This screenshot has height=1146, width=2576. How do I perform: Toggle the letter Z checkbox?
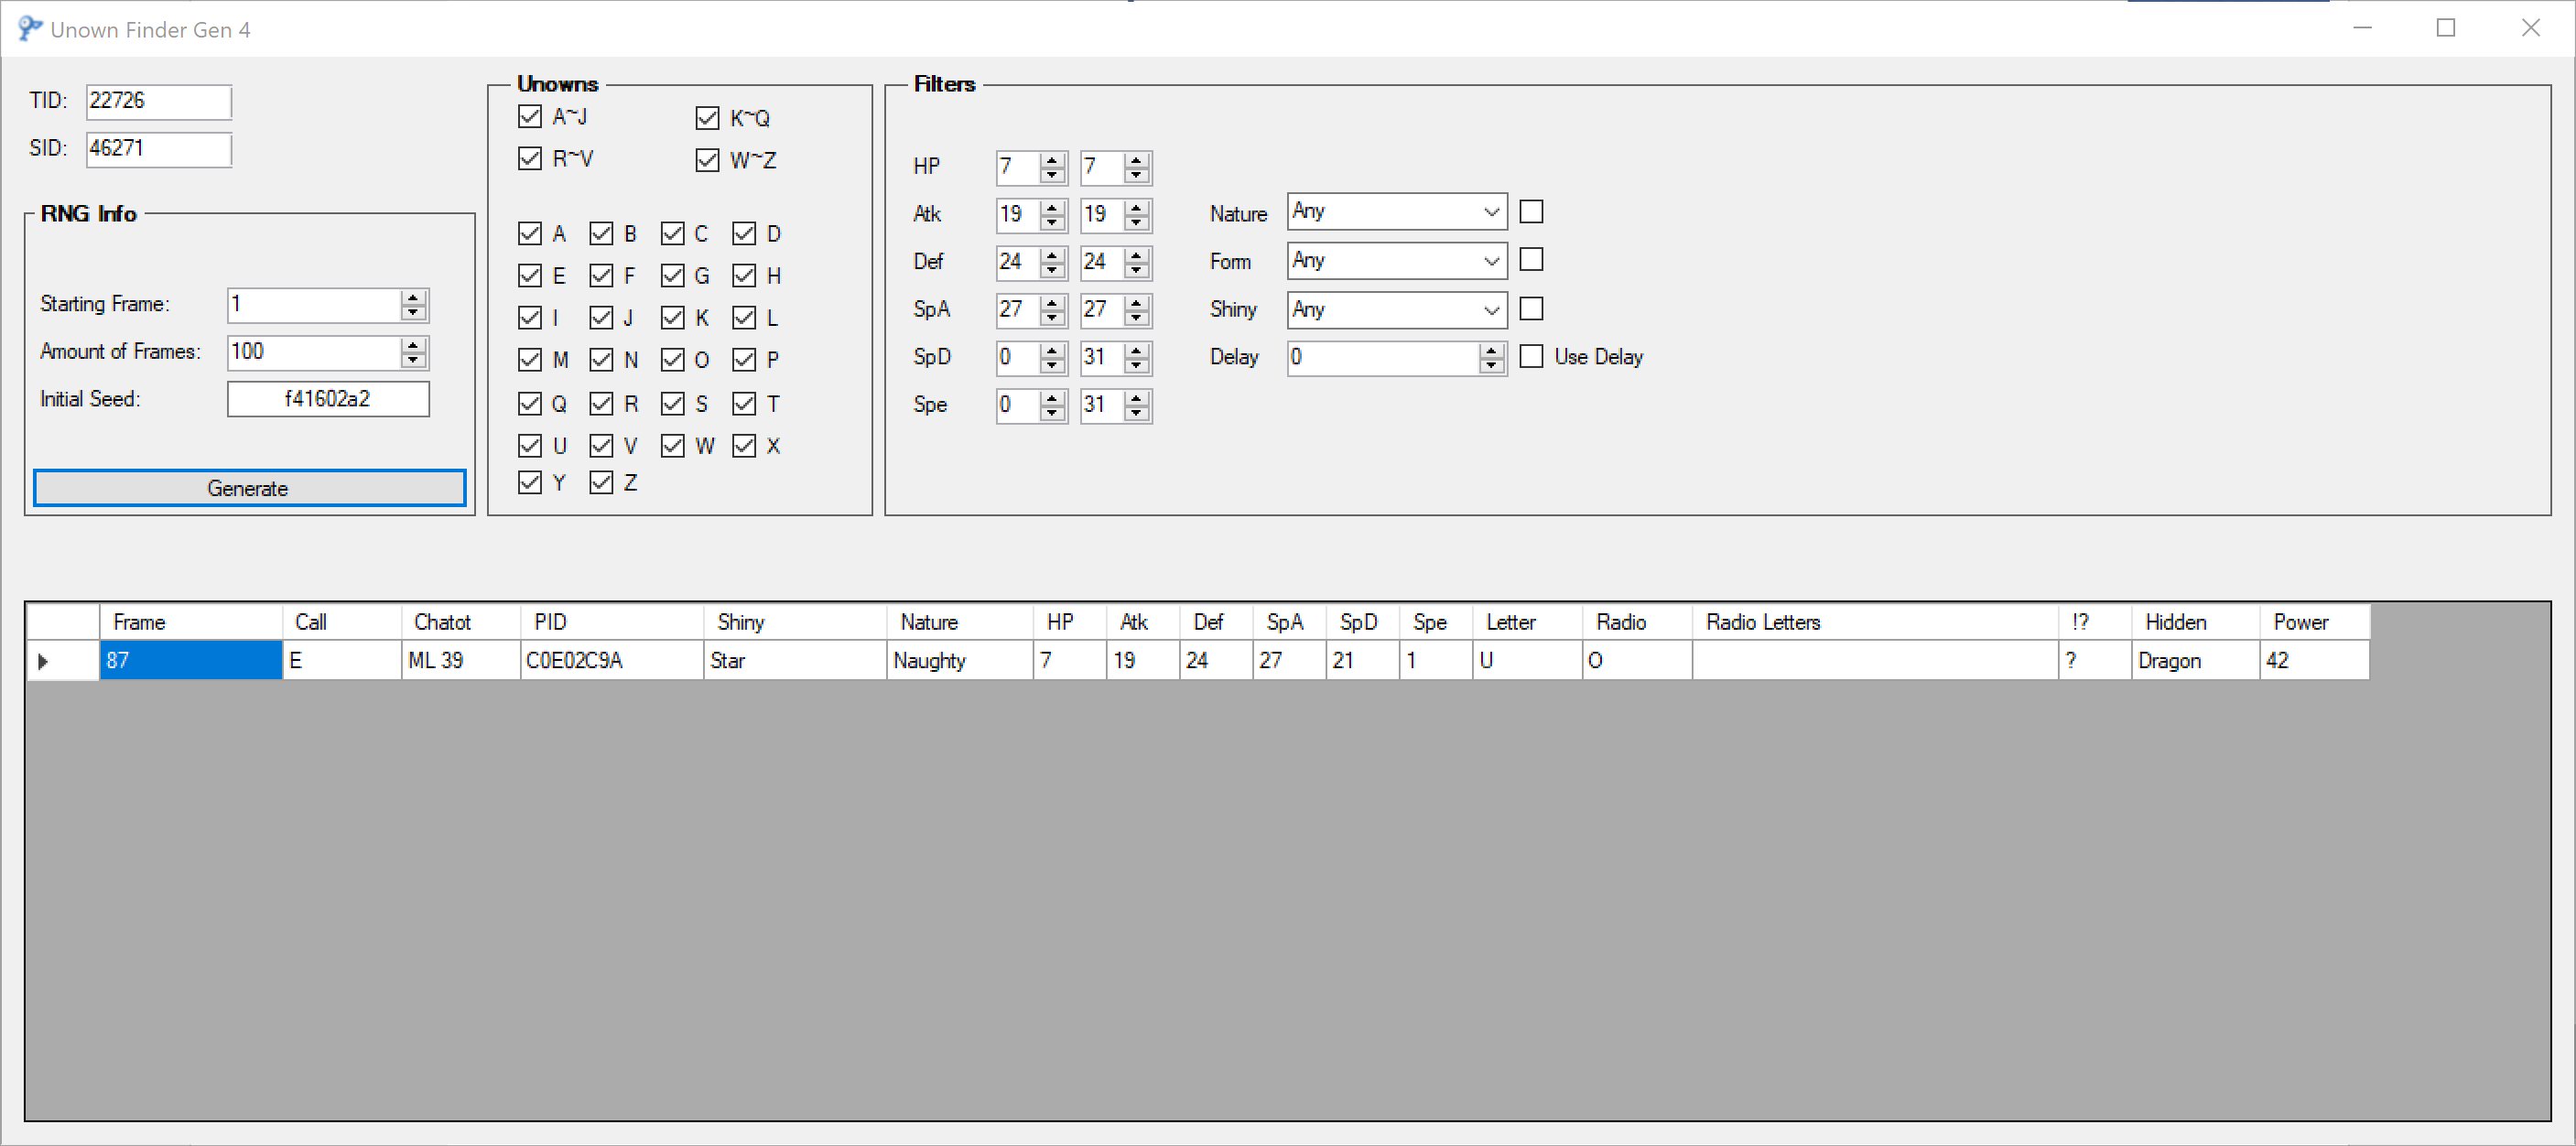pyautogui.click(x=601, y=483)
